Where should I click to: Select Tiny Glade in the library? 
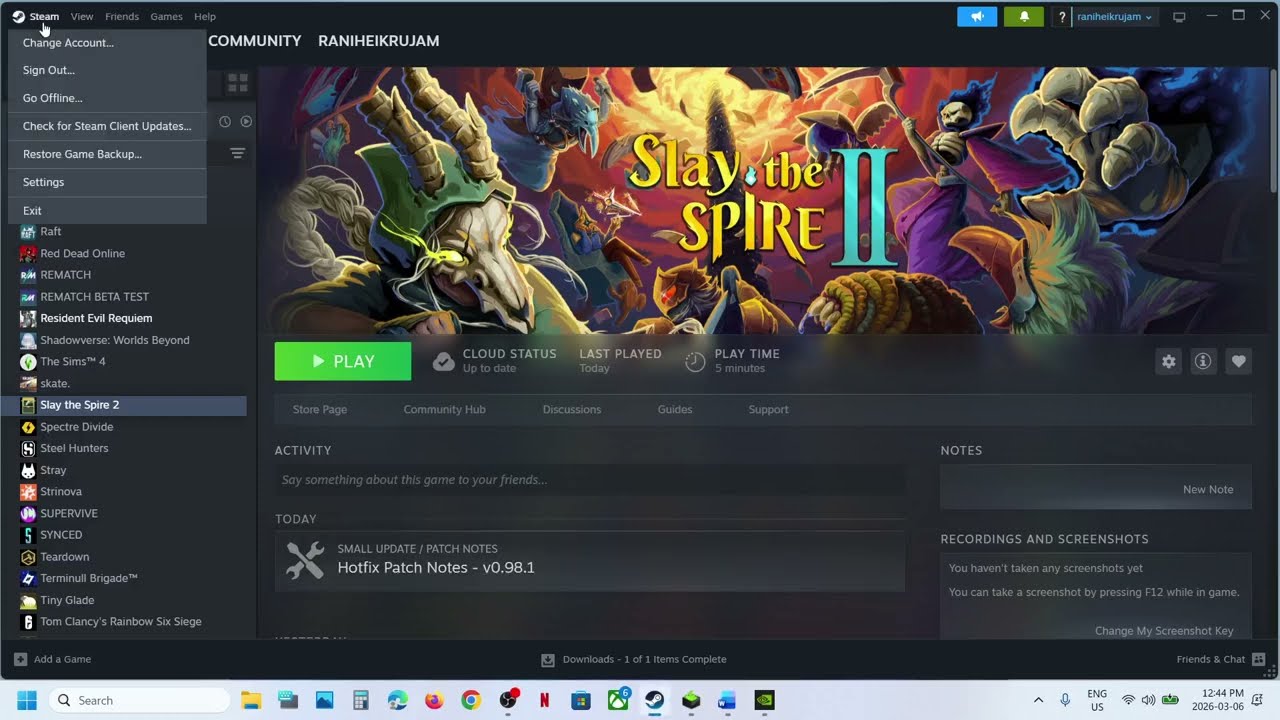click(67, 600)
